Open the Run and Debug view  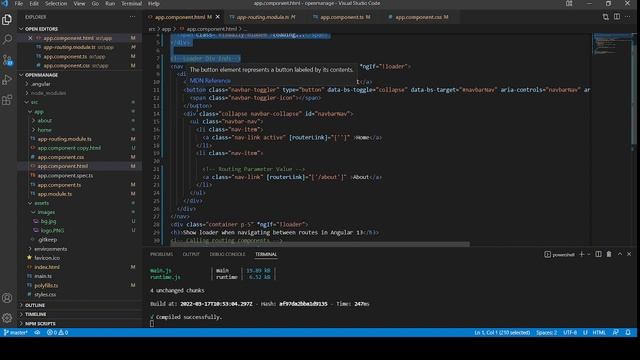point(7,80)
